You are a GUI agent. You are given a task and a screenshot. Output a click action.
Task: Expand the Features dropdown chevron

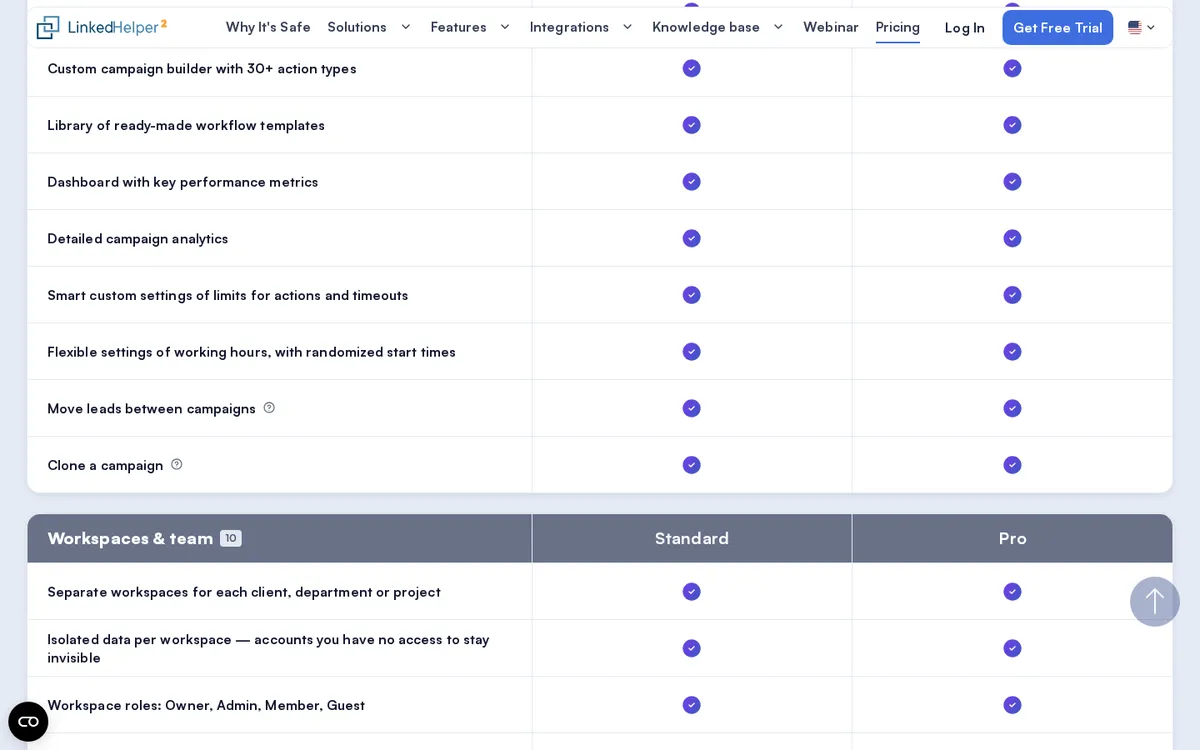pyautogui.click(x=505, y=27)
